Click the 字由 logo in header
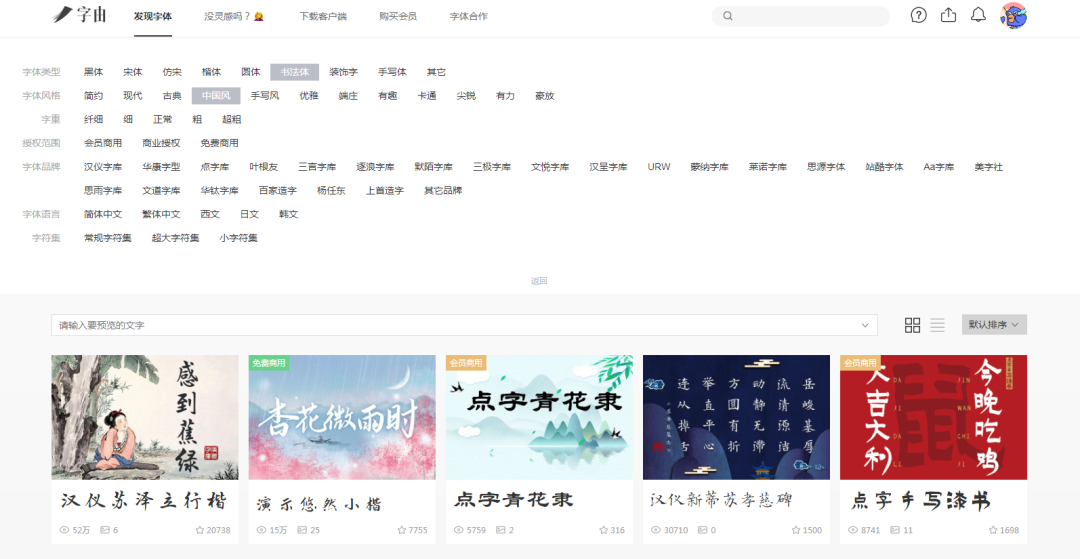The image size is (1080, 559). (x=80, y=15)
